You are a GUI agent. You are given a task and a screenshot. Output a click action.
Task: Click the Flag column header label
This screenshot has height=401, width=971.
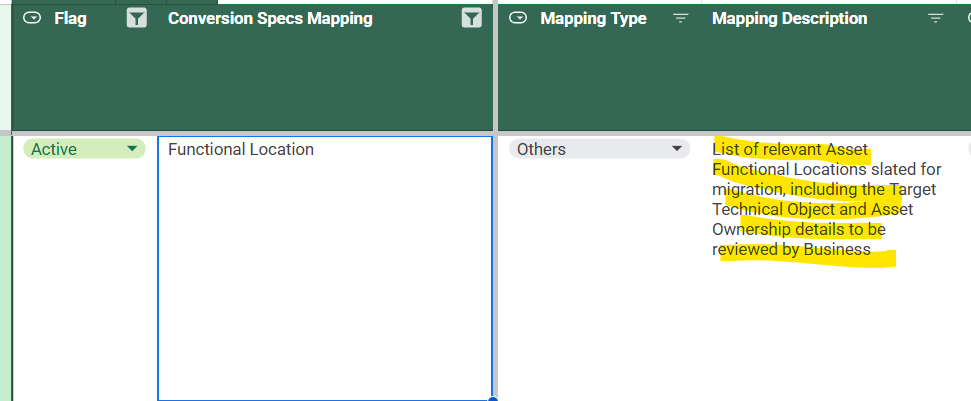click(70, 19)
